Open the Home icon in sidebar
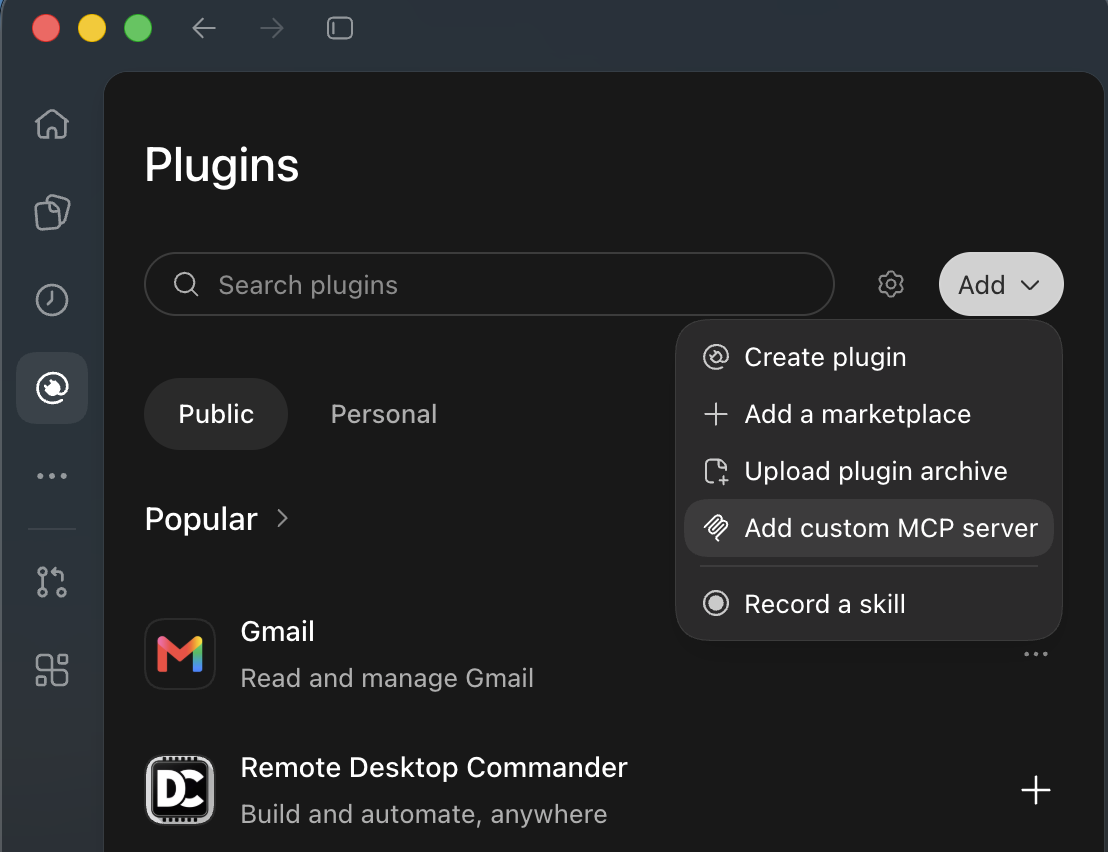The image size is (1108, 852). click(x=52, y=124)
